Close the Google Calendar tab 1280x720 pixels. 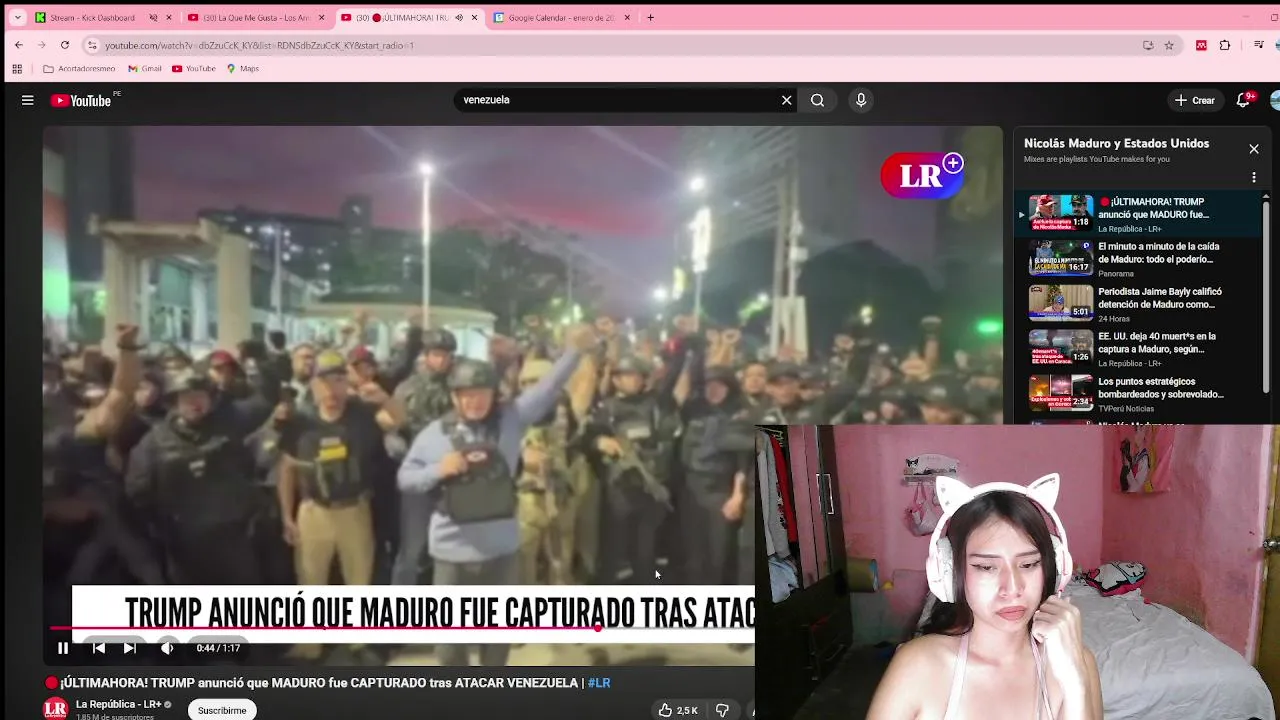tap(627, 18)
